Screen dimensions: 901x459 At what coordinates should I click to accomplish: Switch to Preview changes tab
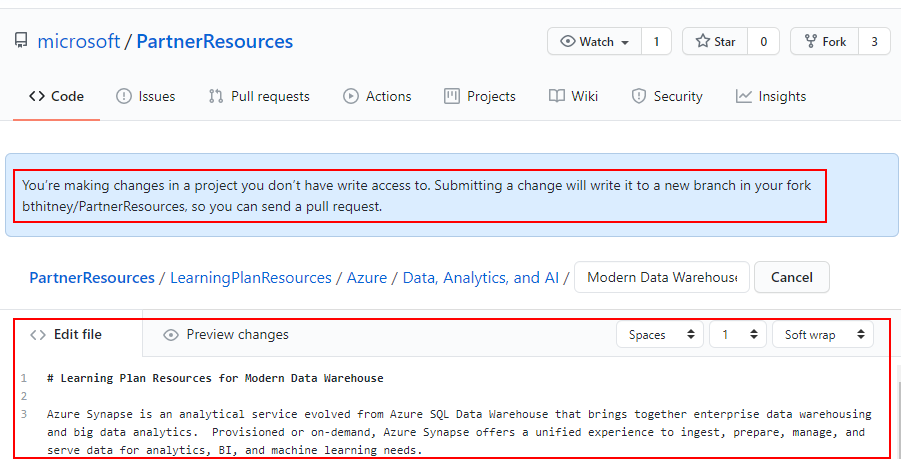pos(226,335)
